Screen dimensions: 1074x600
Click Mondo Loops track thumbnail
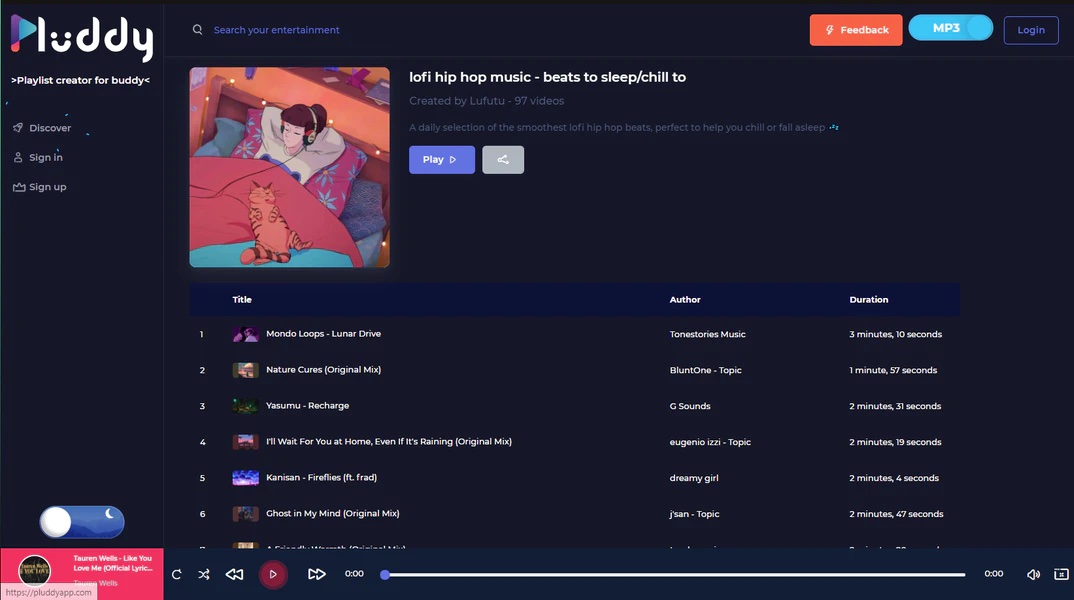[x=245, y=334]
